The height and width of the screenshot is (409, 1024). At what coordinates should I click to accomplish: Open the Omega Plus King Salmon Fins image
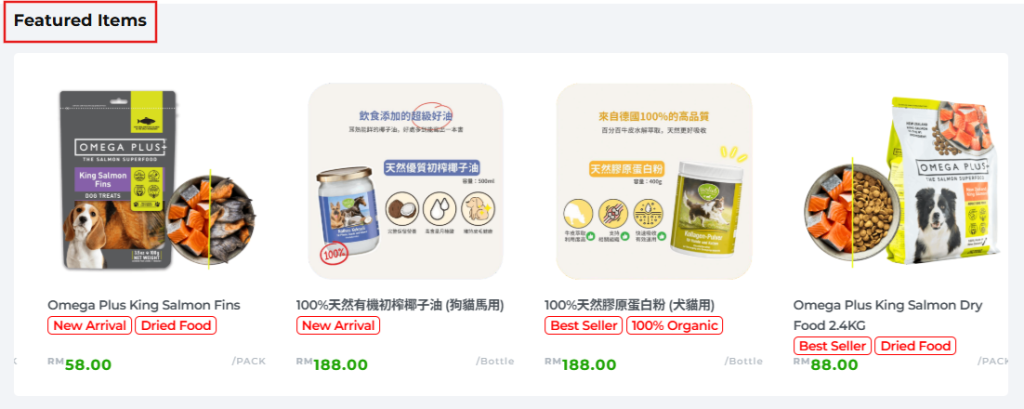click(x=157, y=181)
